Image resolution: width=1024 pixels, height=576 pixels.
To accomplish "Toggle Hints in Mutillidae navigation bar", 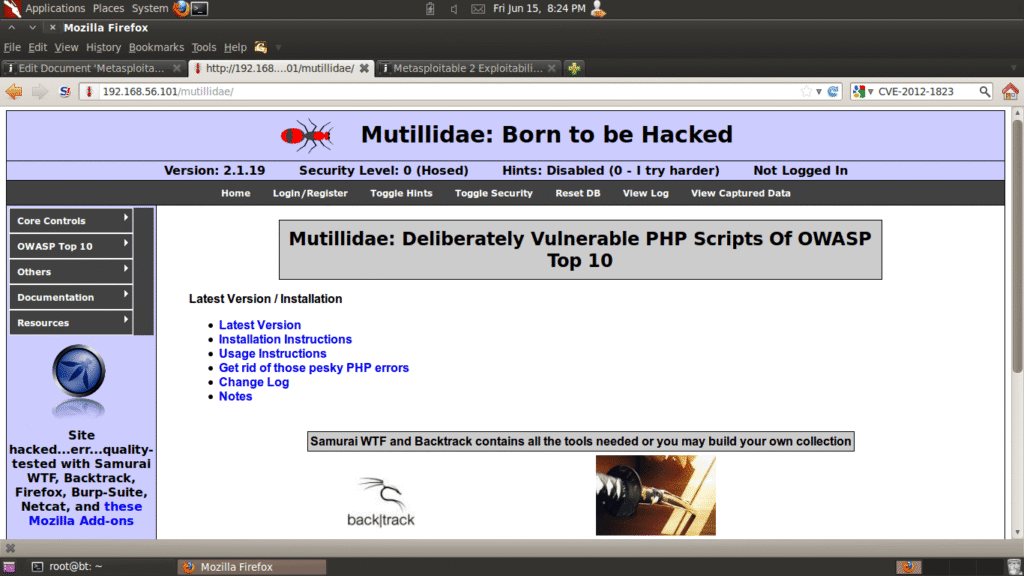I will point(401,193).
